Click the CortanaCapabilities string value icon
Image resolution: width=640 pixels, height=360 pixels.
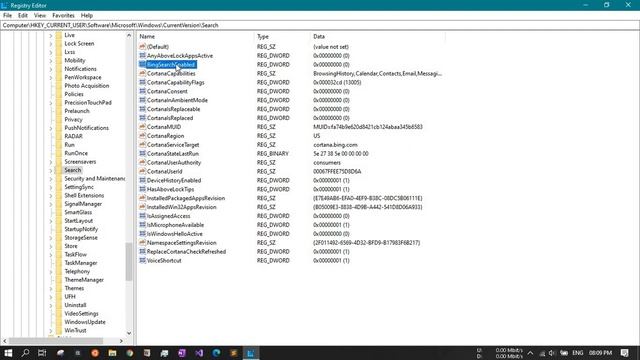[142, 73]
